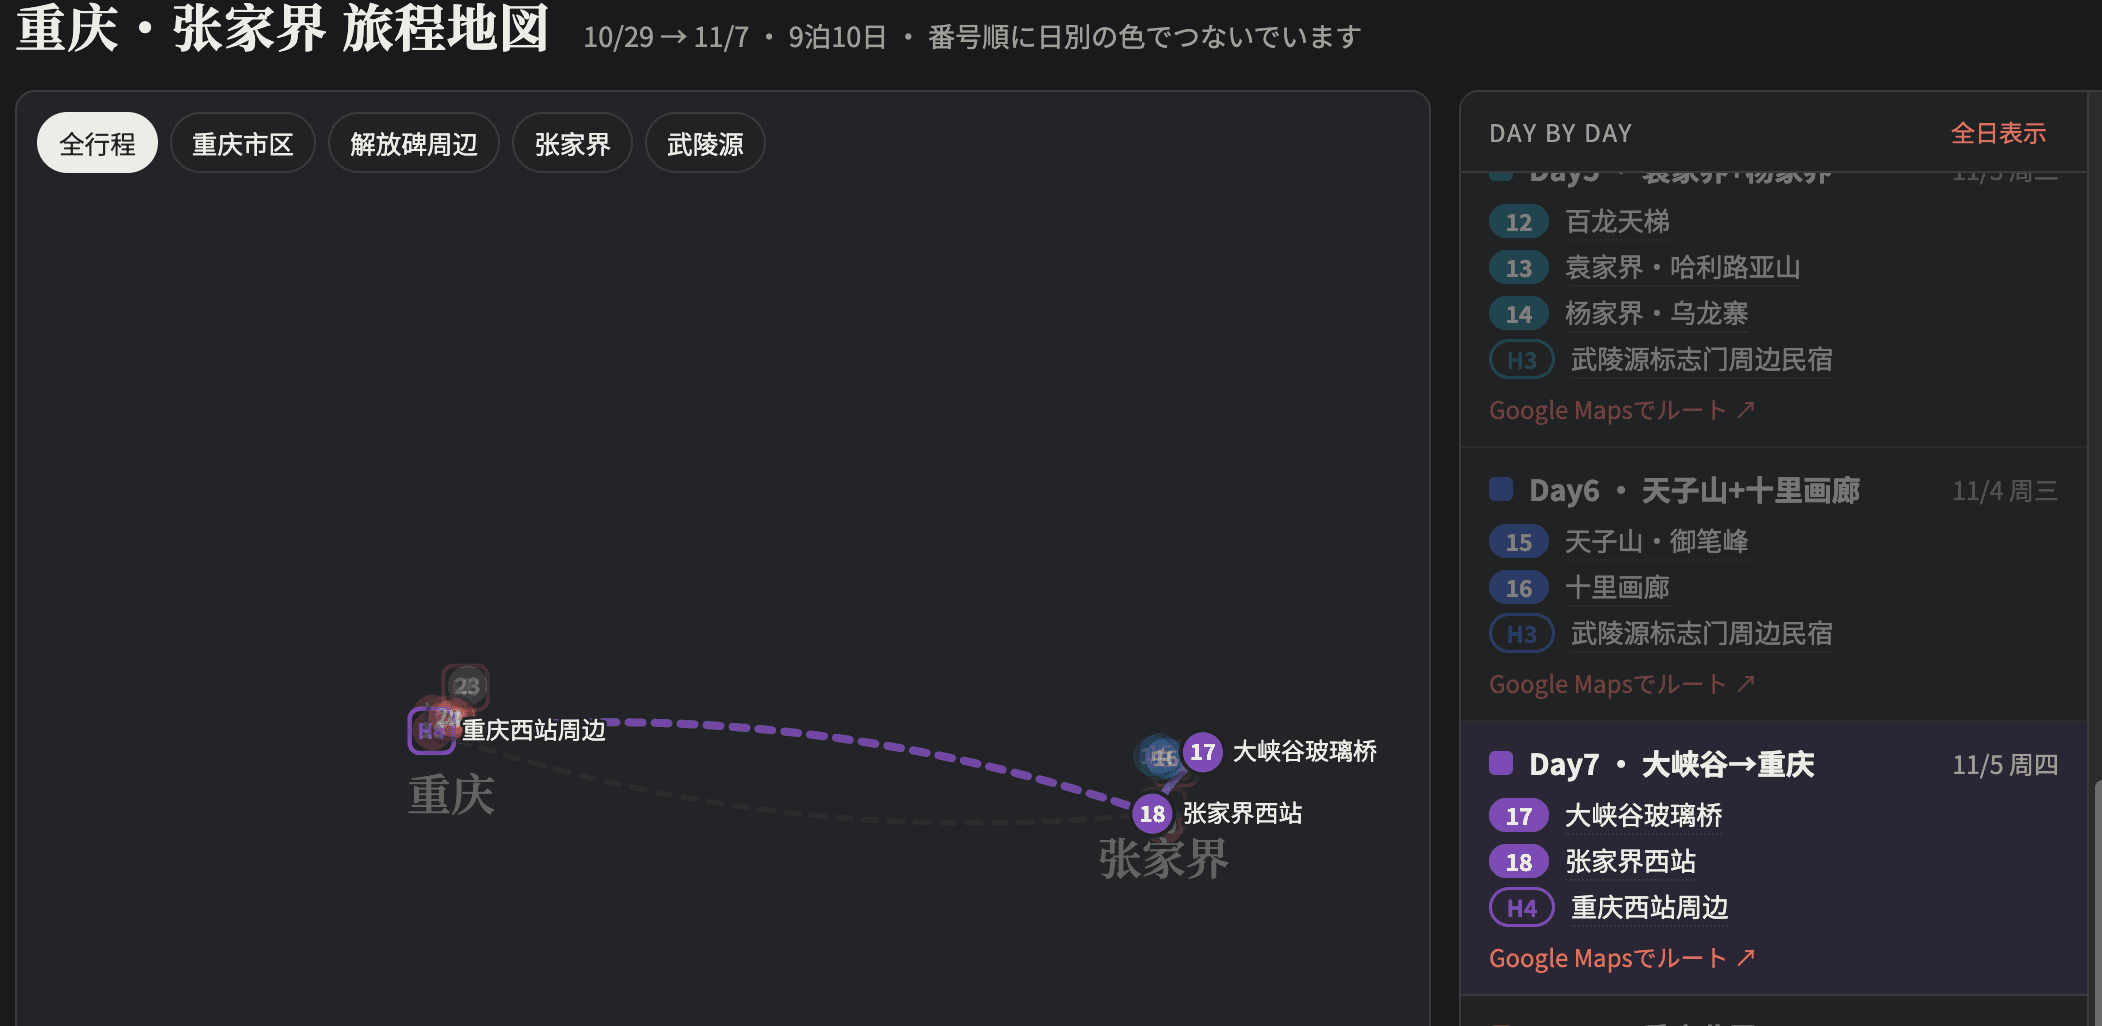Select 大峡谷玻璃桥 in the Day7 list

1643,815
